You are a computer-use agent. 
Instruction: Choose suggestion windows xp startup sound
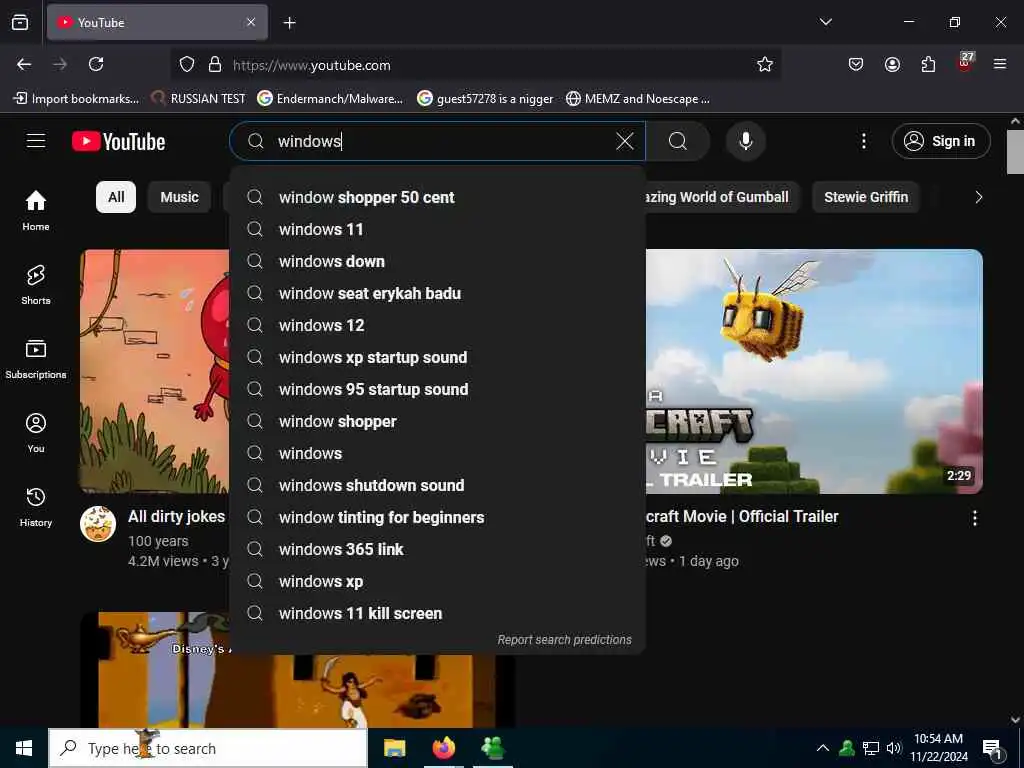click(x=438, y=357)
